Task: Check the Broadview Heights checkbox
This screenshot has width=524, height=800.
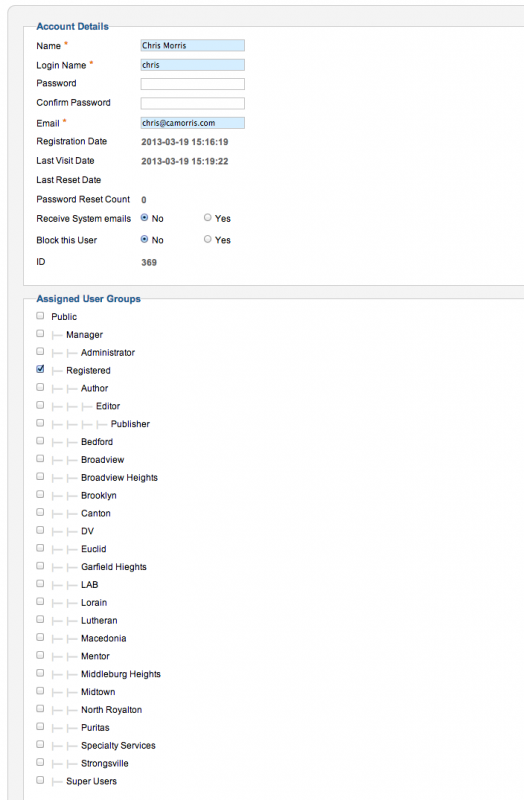Action: (40, 477)
